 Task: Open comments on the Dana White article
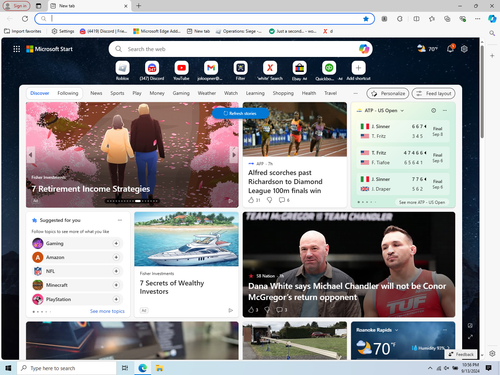pyautogui.click(x=282, y=310)
